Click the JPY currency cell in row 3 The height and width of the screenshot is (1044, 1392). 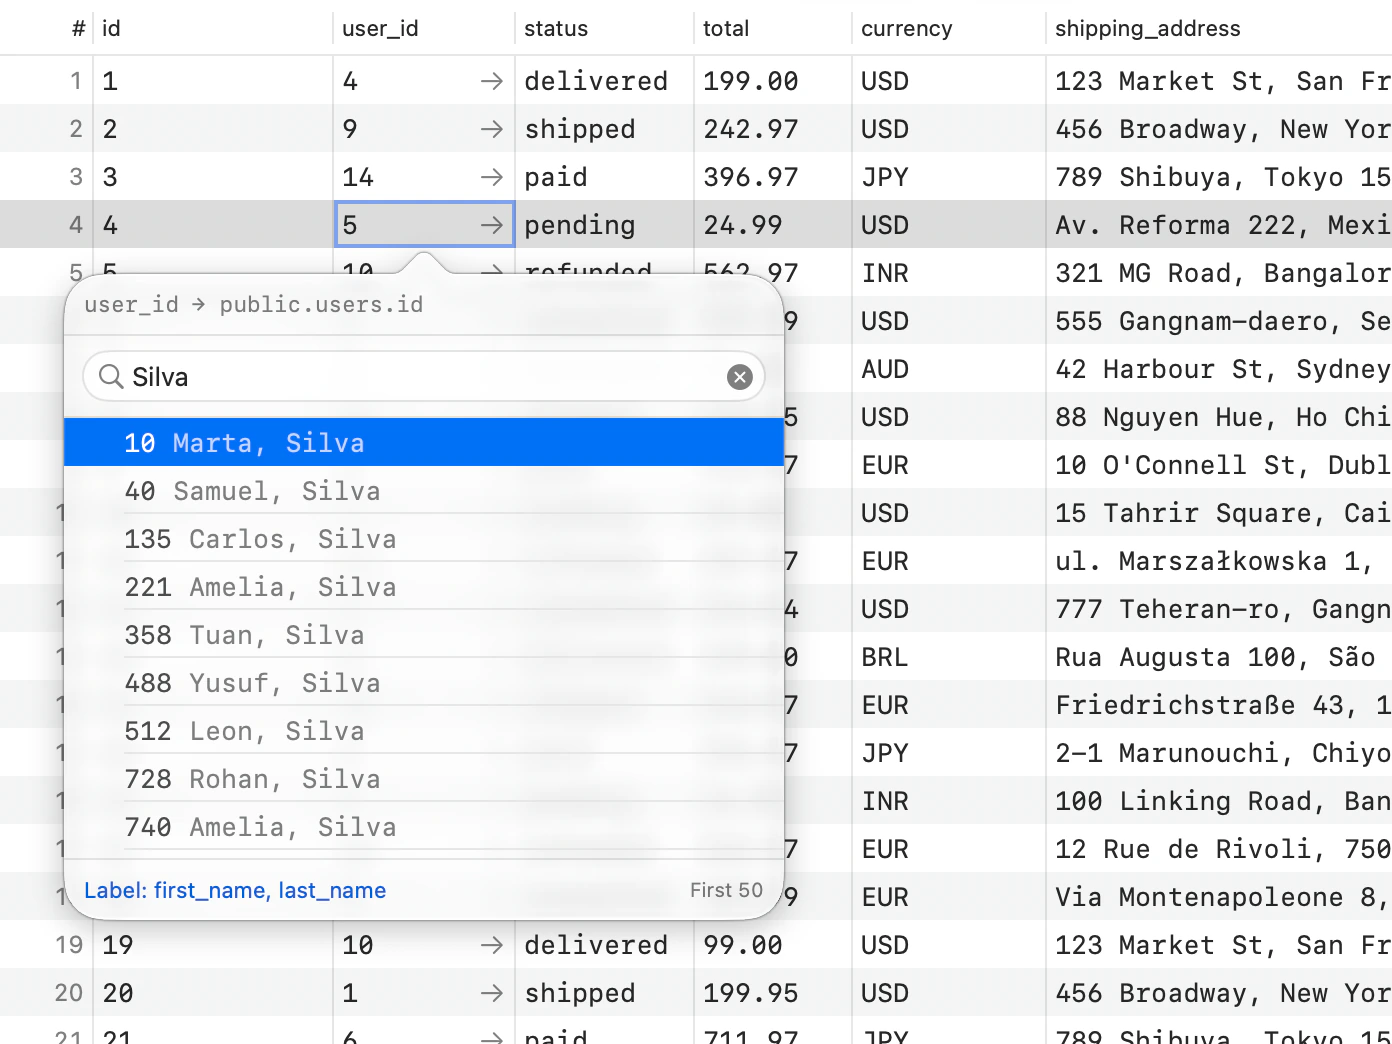(949, 177)
